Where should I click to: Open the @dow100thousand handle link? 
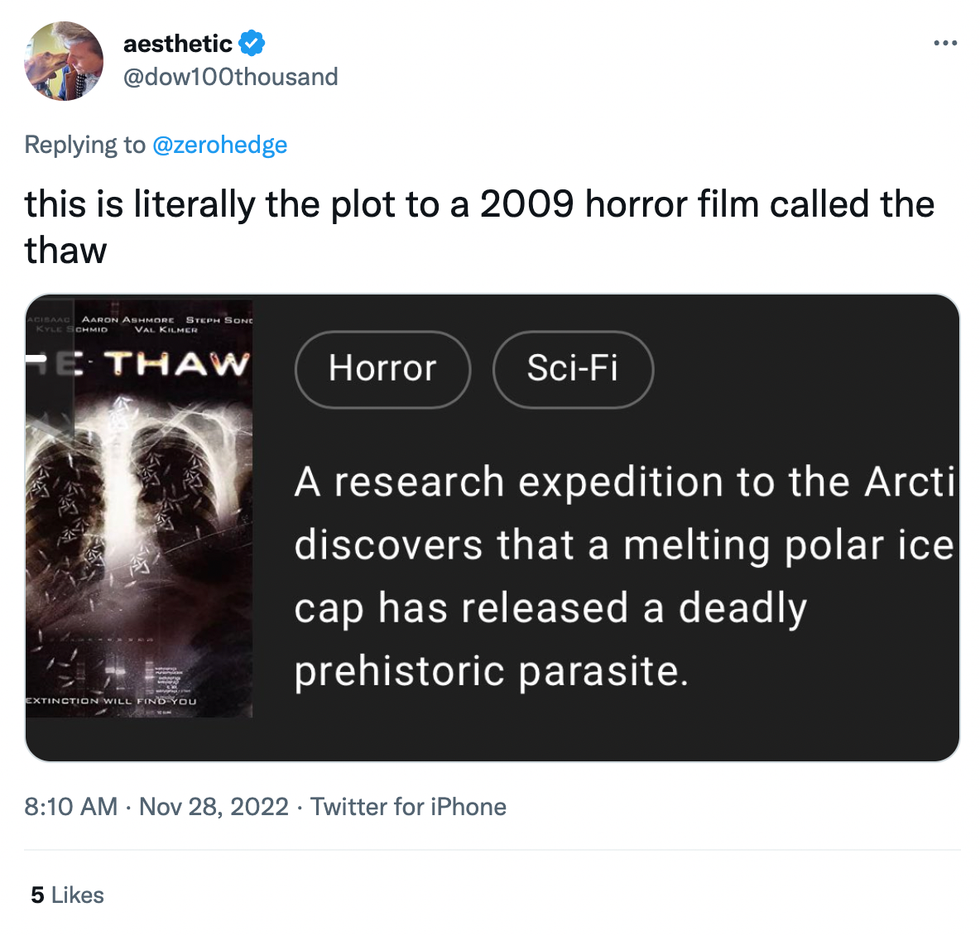coord(230,77)
